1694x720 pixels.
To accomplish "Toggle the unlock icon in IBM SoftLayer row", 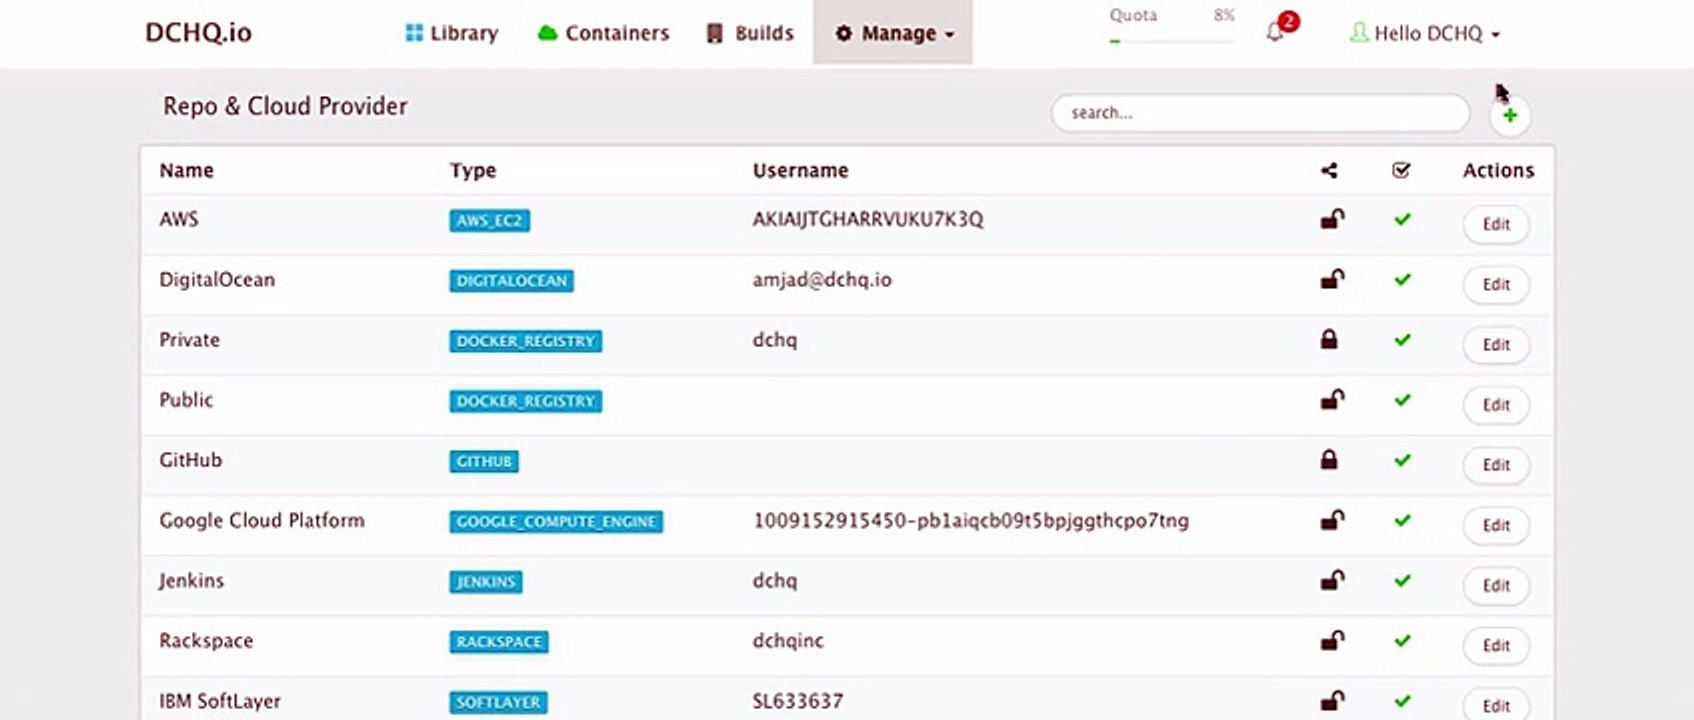I will tap(1332, 701).
